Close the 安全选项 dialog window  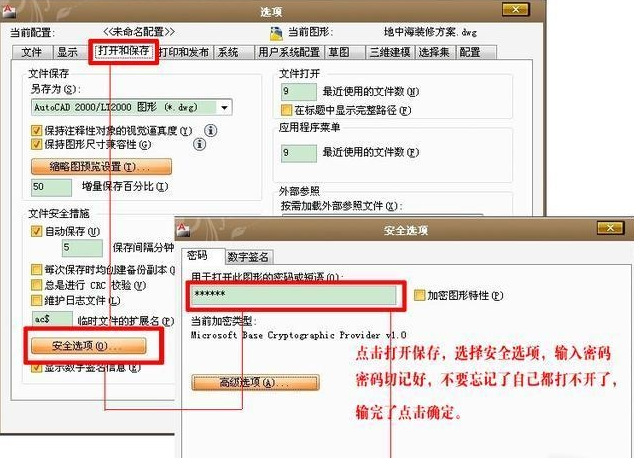tap(611, 228)
